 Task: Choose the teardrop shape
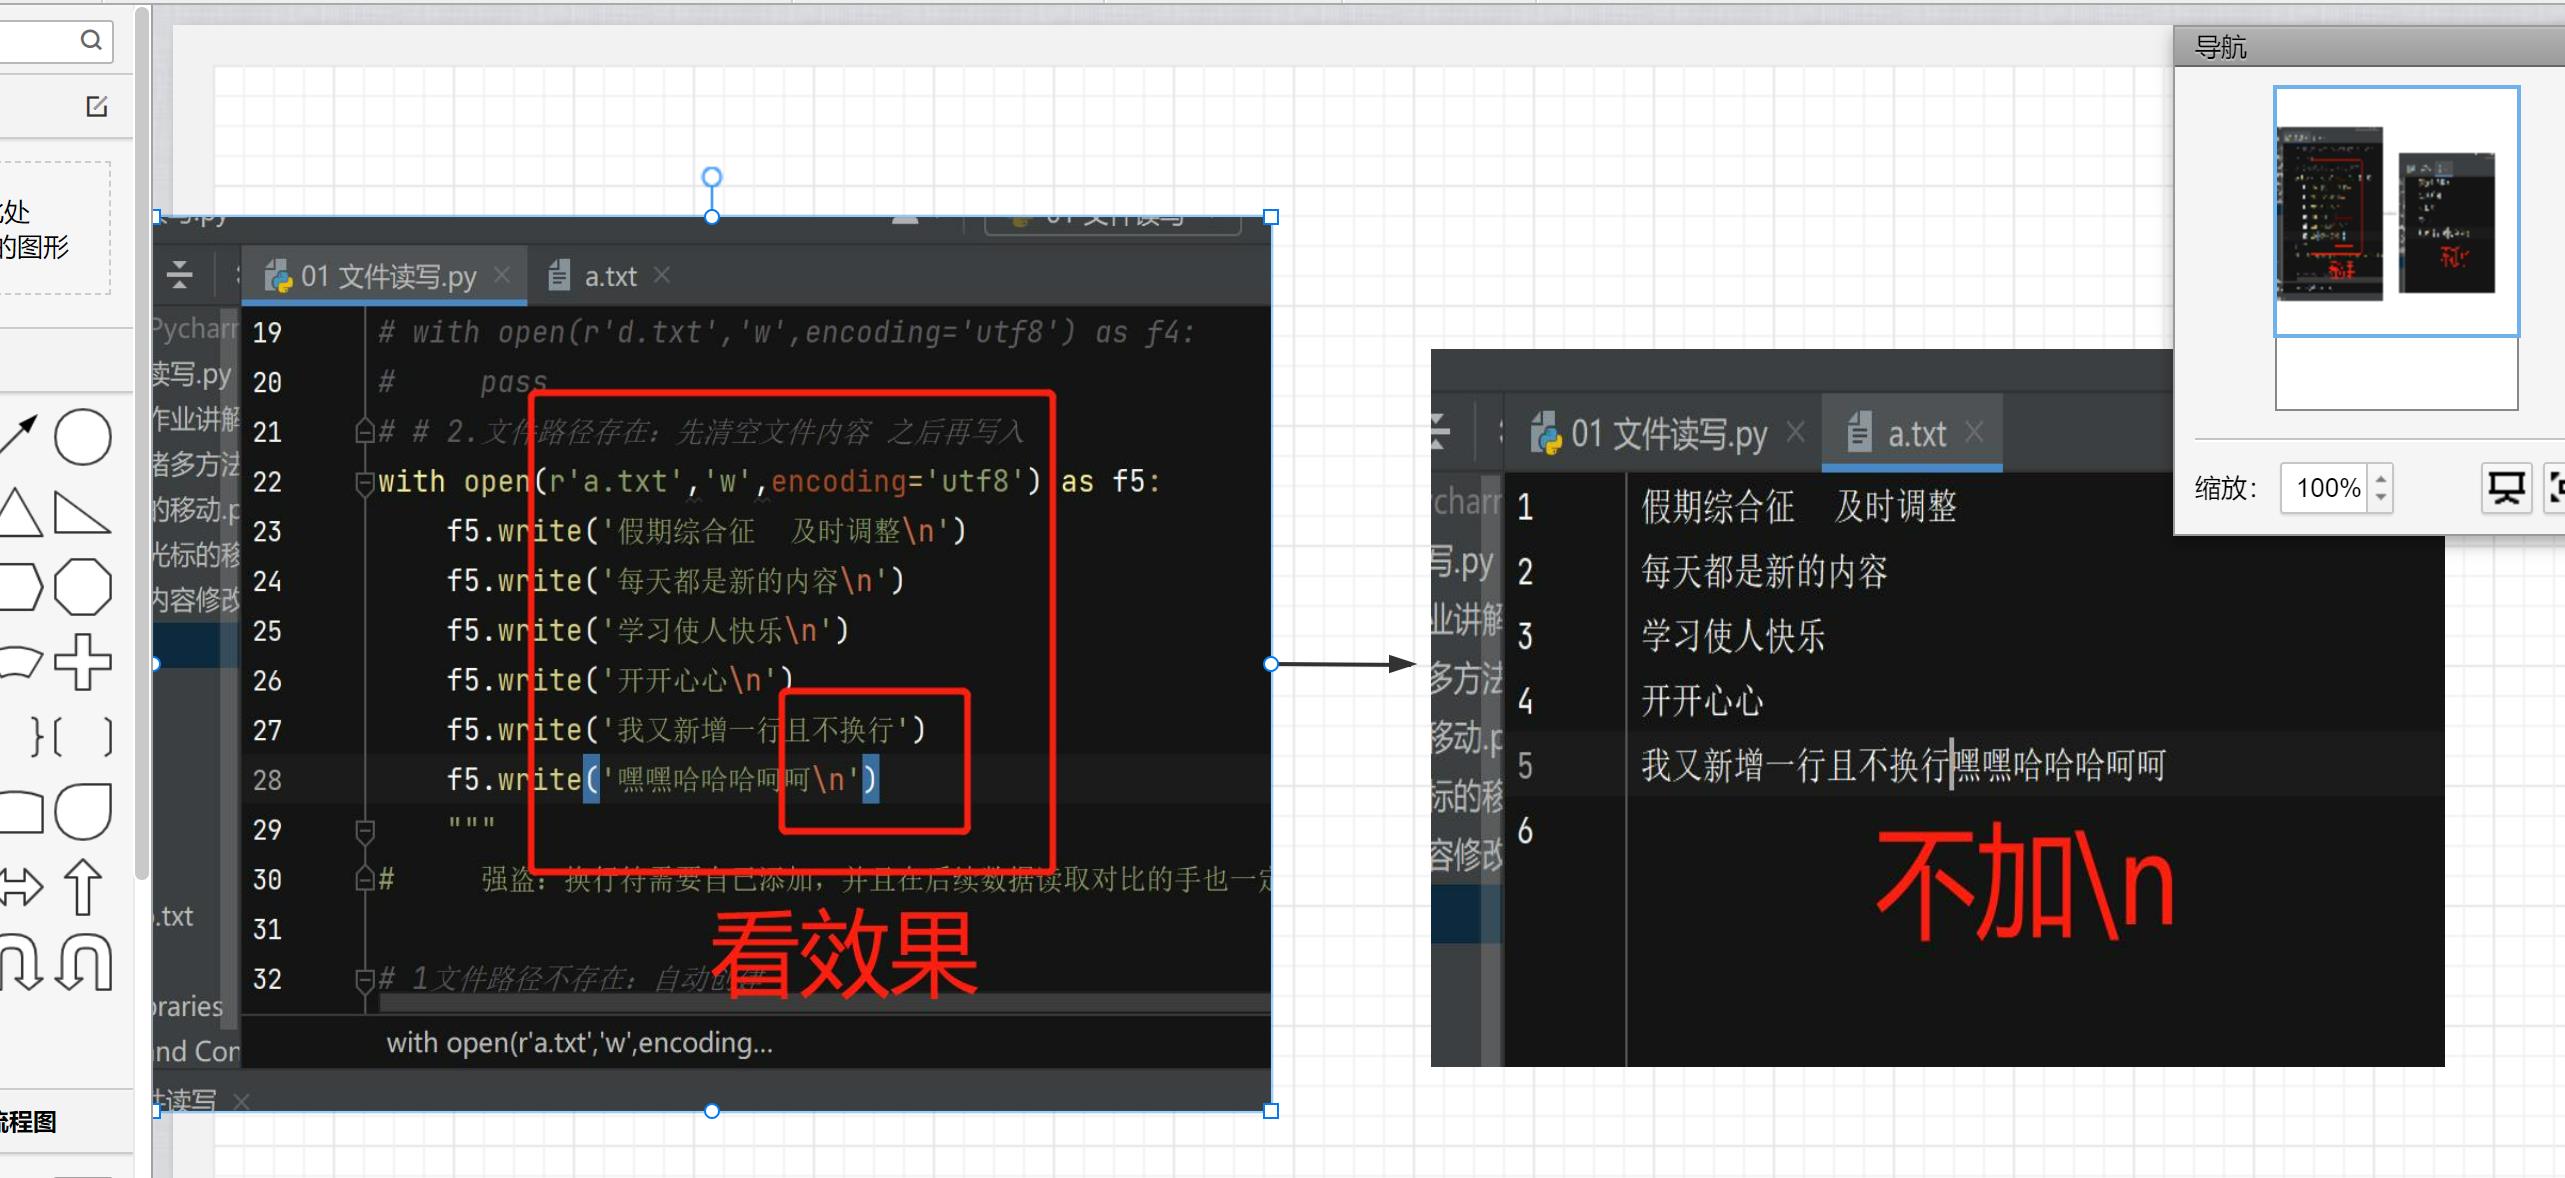82,811
